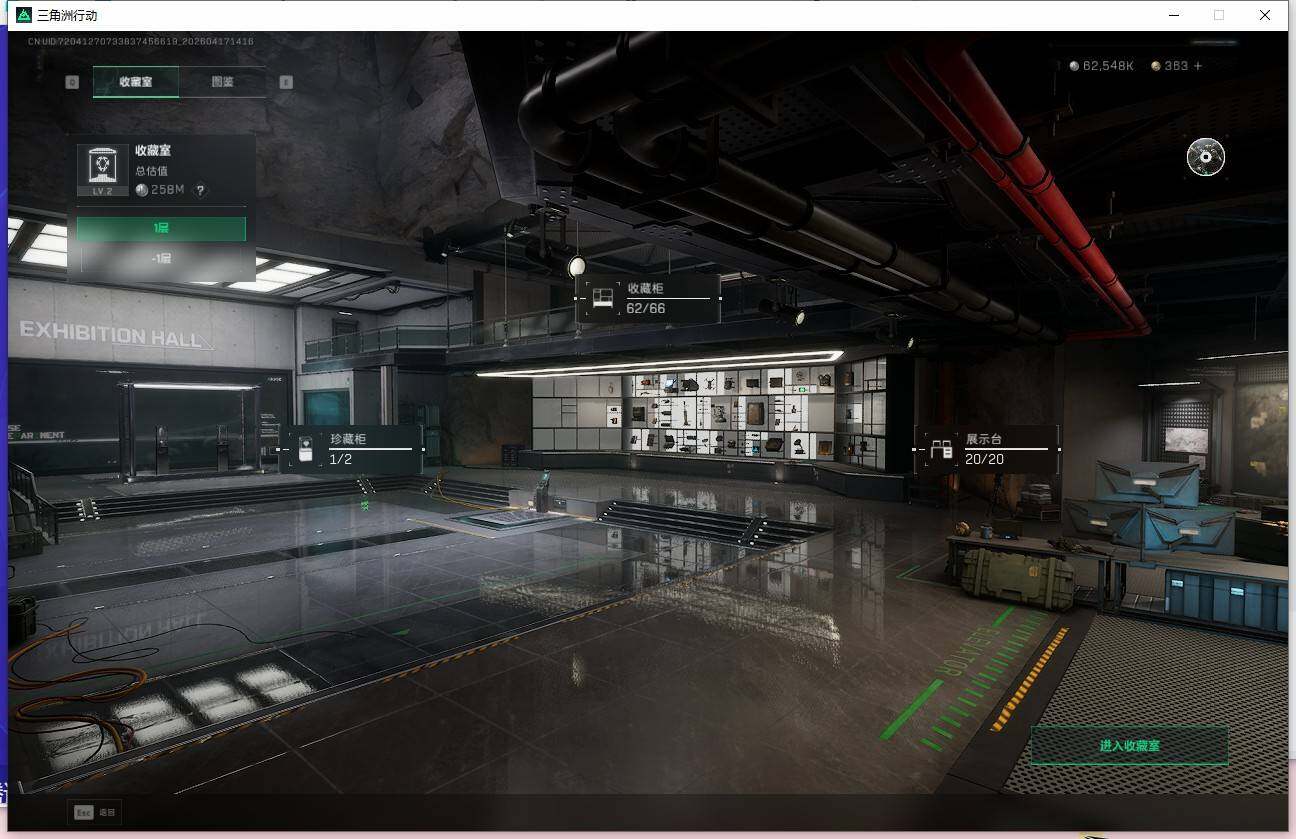Open the 图鉴 tab
The width and height of the screenshot is (1296, 839).
tap(222, 82)
